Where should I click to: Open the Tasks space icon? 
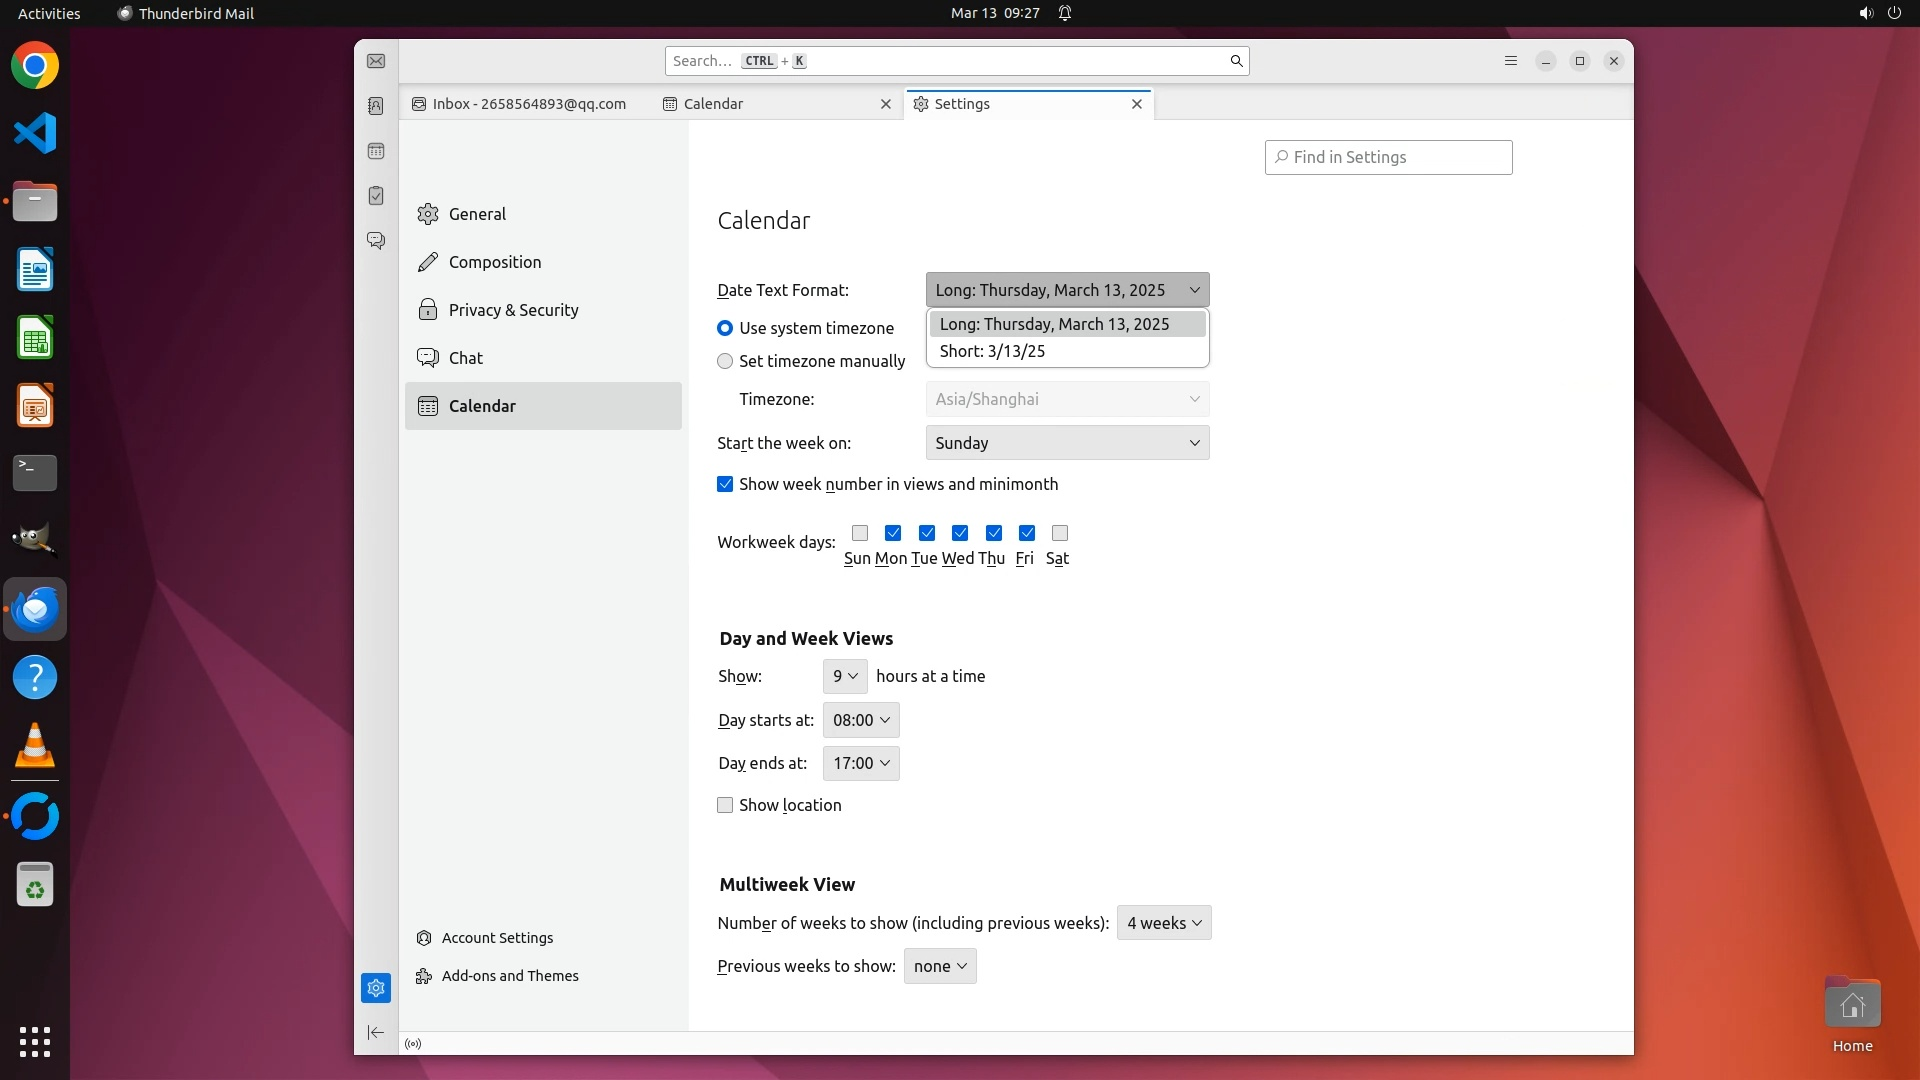point(376,196)
